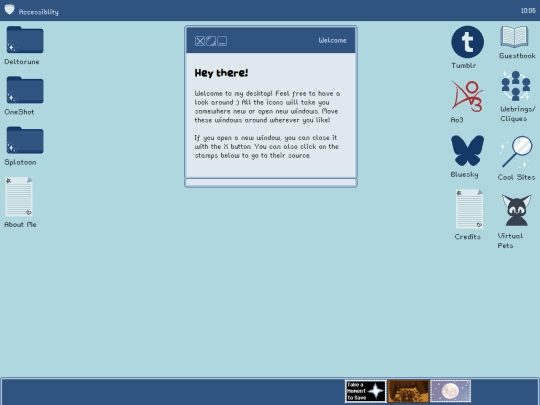Open the Guestbook book icon

(514, 37)
